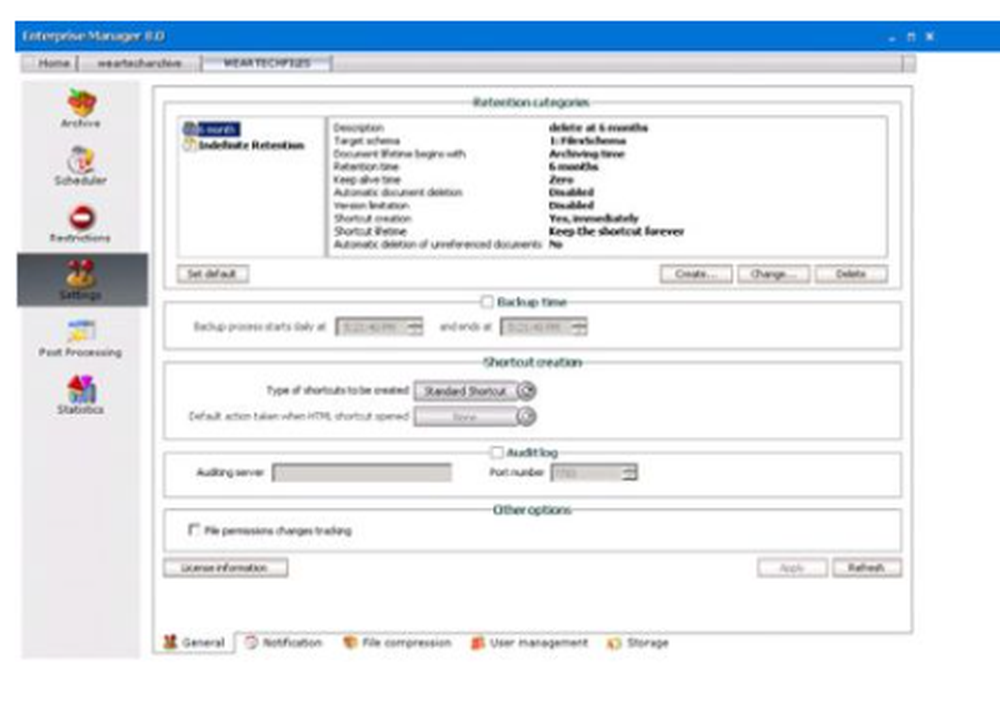Click round arrow beside Standard Shortcut
The height and width of the screenshot is (702, 1000).
526,391
